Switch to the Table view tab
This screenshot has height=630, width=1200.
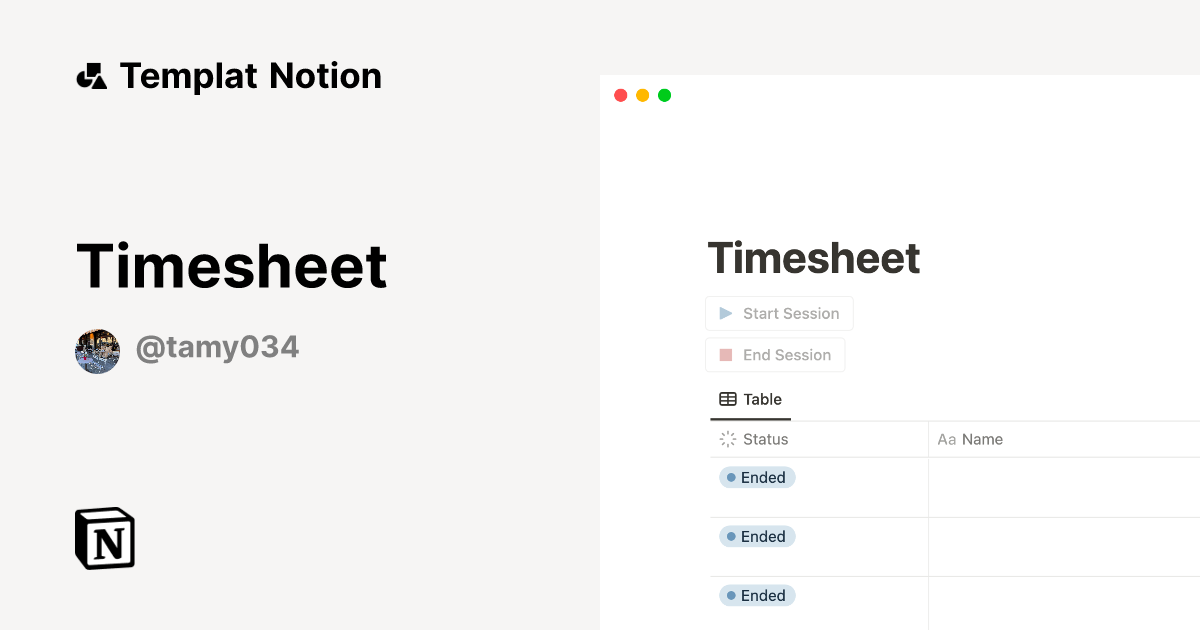(750, 398)
